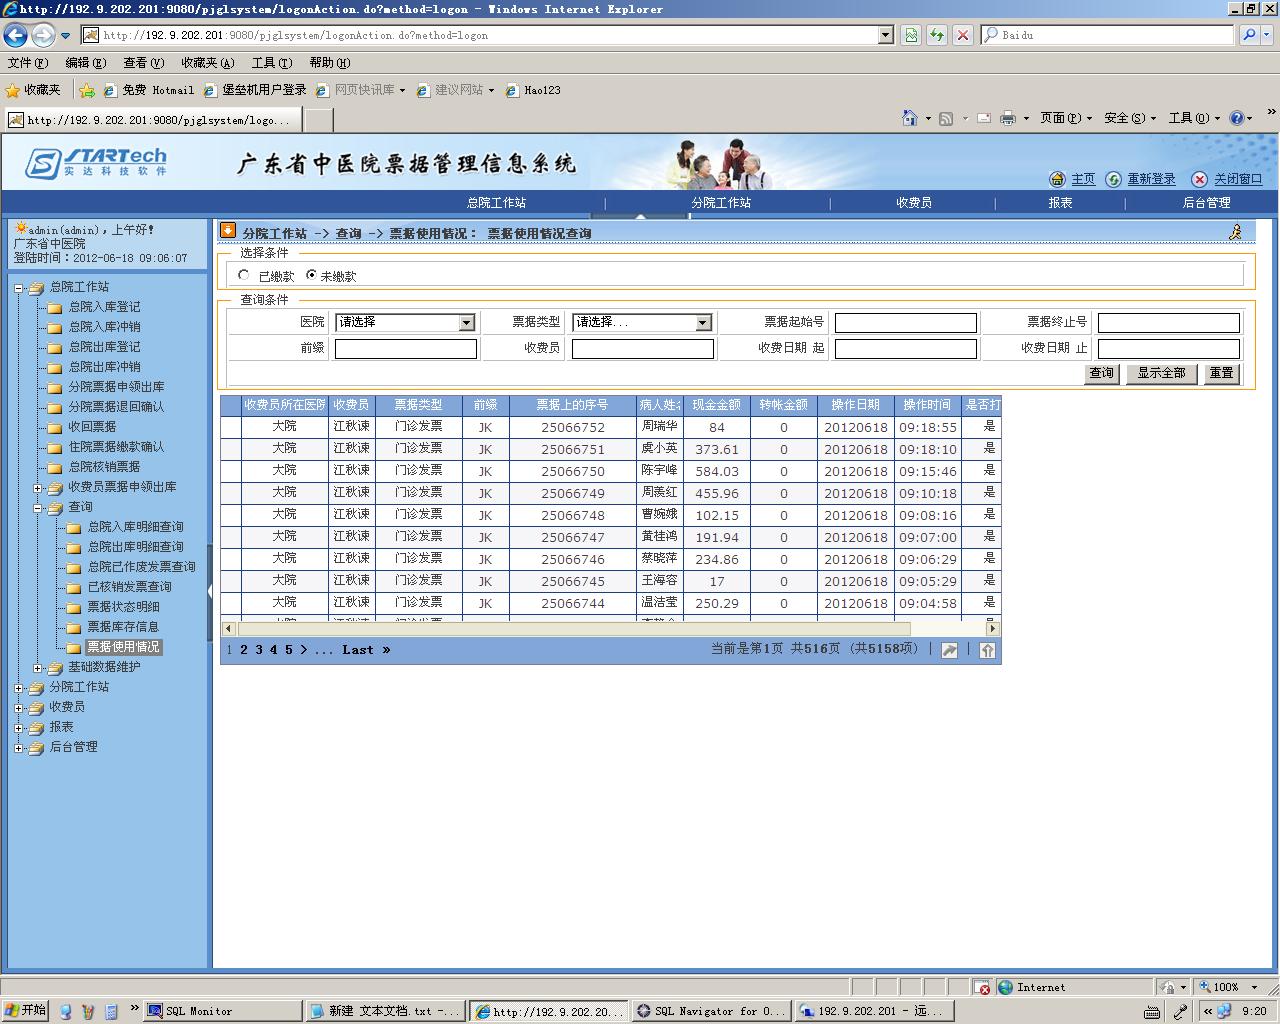Viewport: 1280px width, 1024px height.
Task: Click the up-arrow icon in pagination bar
Action: 987,650
